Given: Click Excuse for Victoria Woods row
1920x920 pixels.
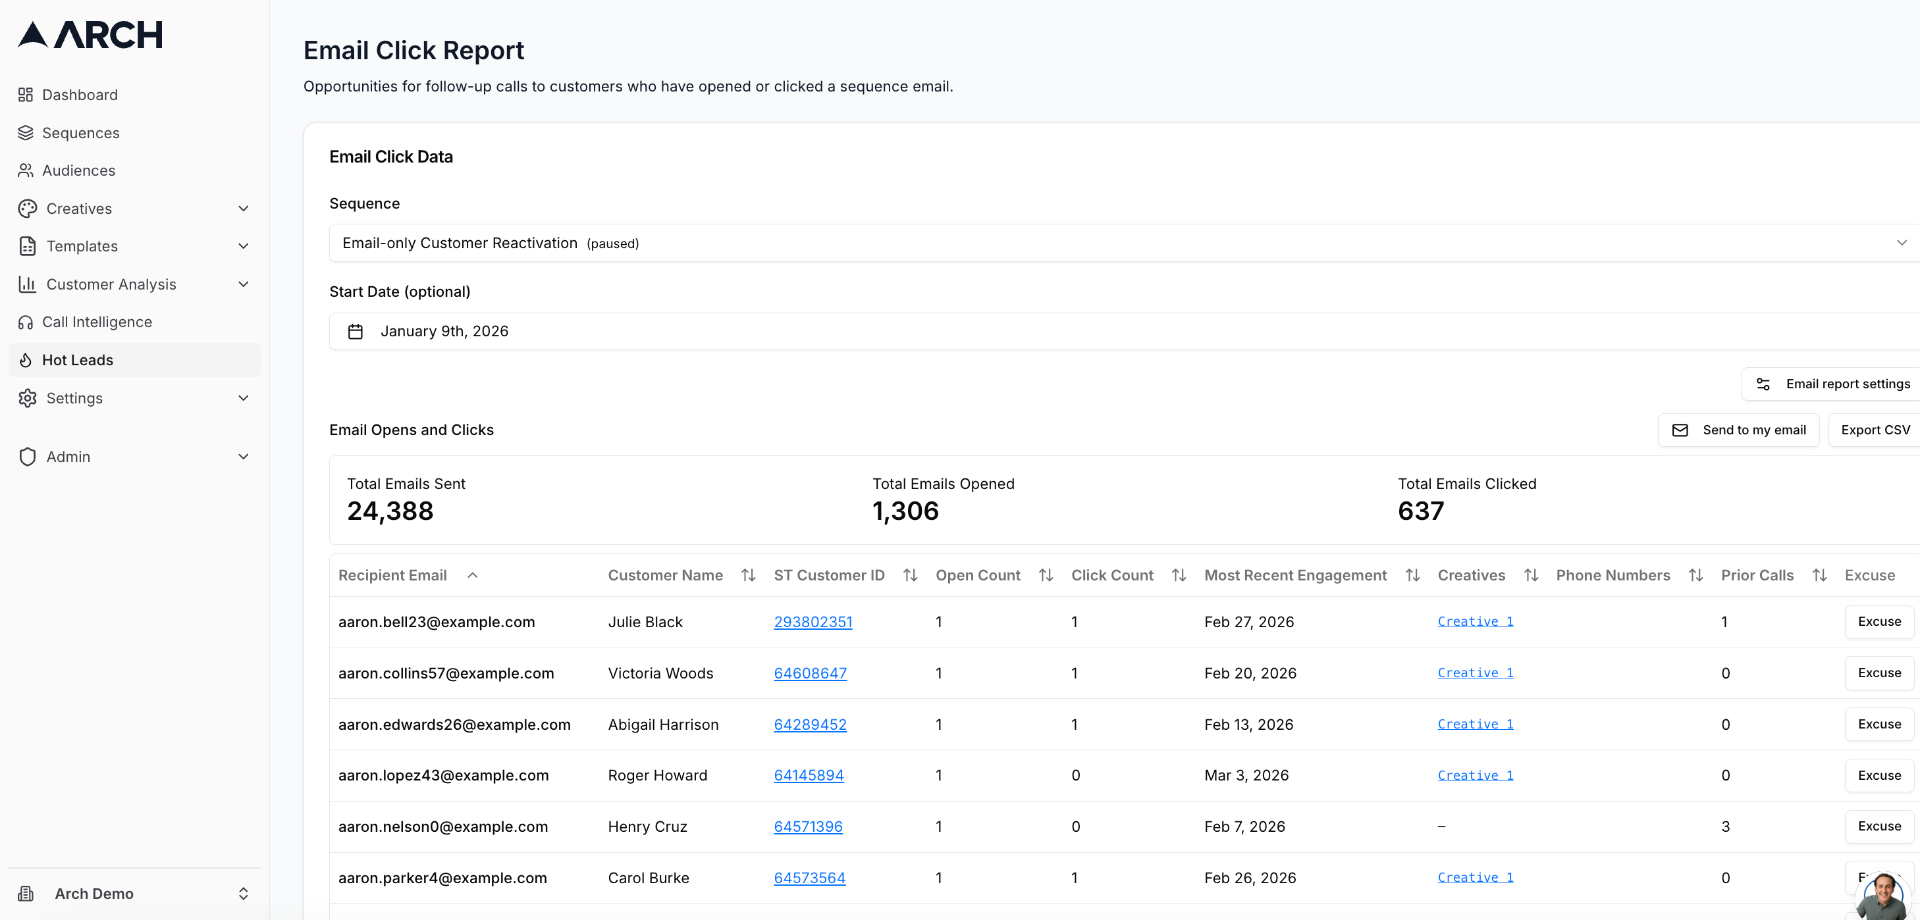Looking at the screenshot, I should pyautogui.click(x=1879, y=673).
